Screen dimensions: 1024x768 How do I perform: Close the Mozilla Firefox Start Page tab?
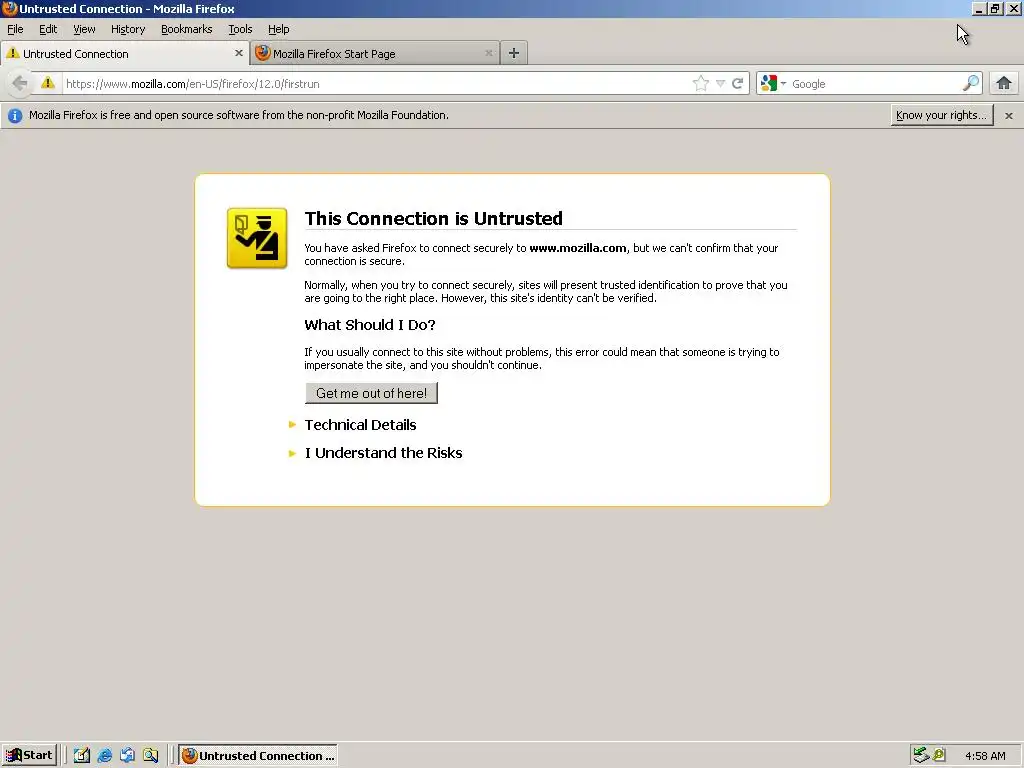pyautogui.click(x=488, y=53)
